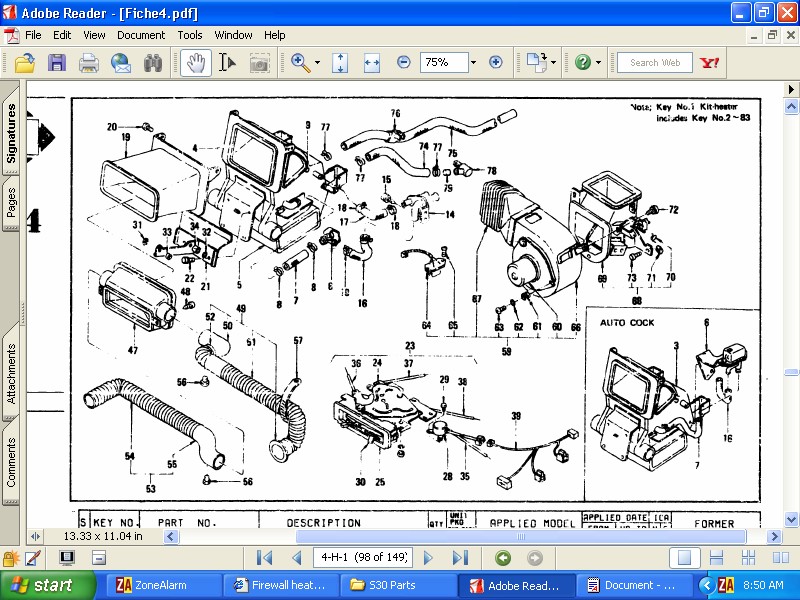Fit the page using the Fit Page icon
Screen dimensions: 800x600
point(340,63)
